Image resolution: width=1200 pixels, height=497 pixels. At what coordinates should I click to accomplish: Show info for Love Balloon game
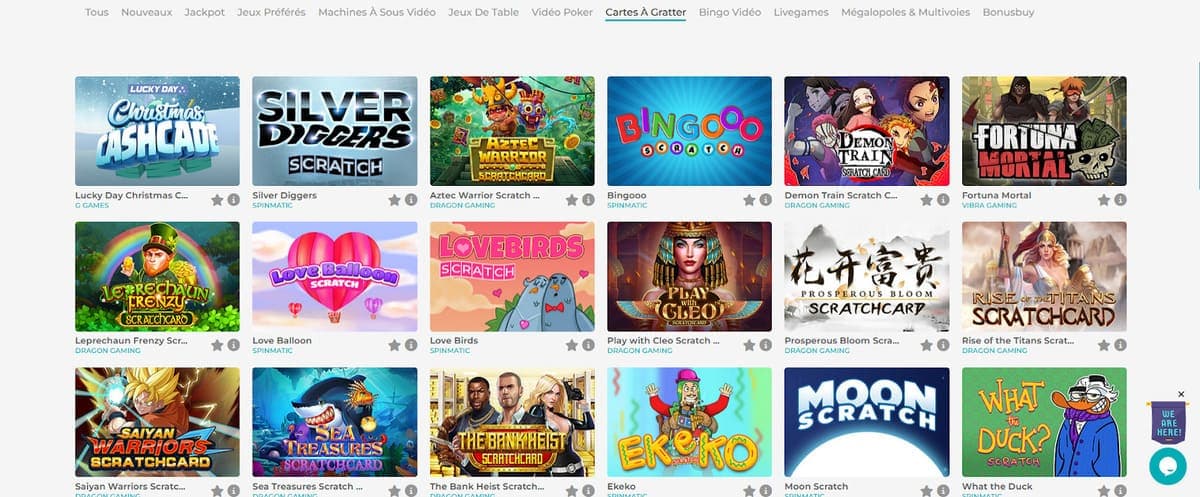(x=411, y=345)
